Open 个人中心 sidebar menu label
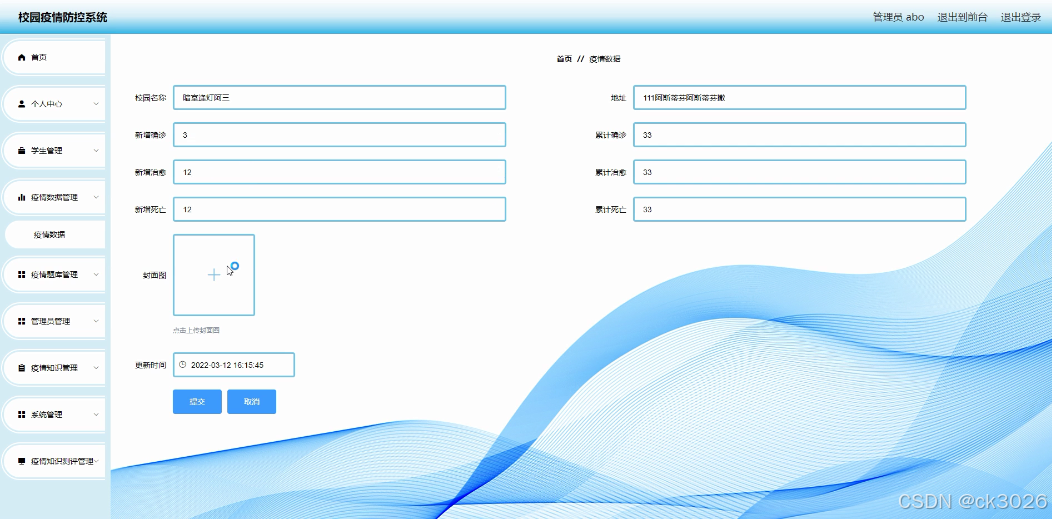The height and width of the screenshot is (519, 1052). click(x=47, y=104)
